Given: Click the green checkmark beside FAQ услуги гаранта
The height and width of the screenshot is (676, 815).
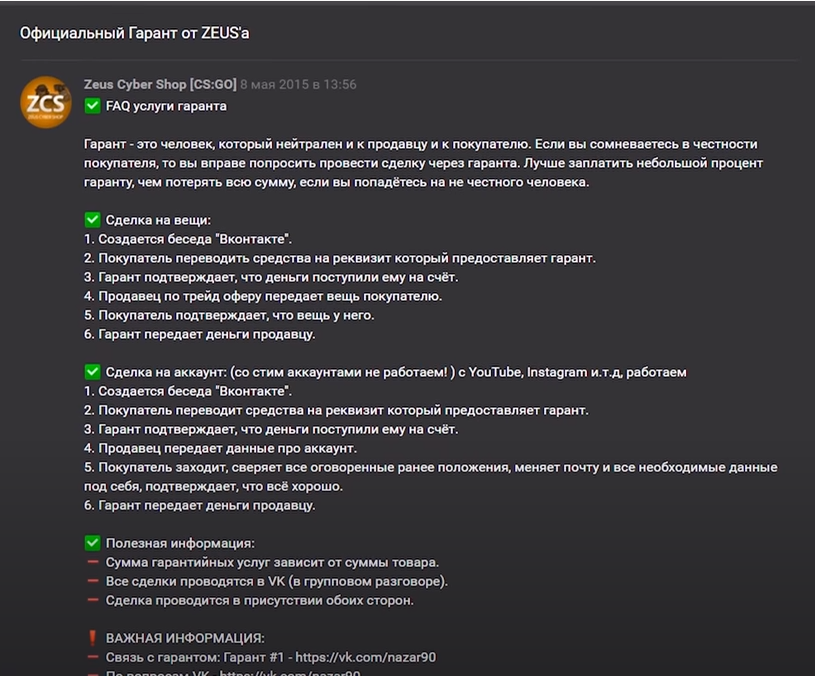Looking at the screenshot, I should click(x=92, y=105).
